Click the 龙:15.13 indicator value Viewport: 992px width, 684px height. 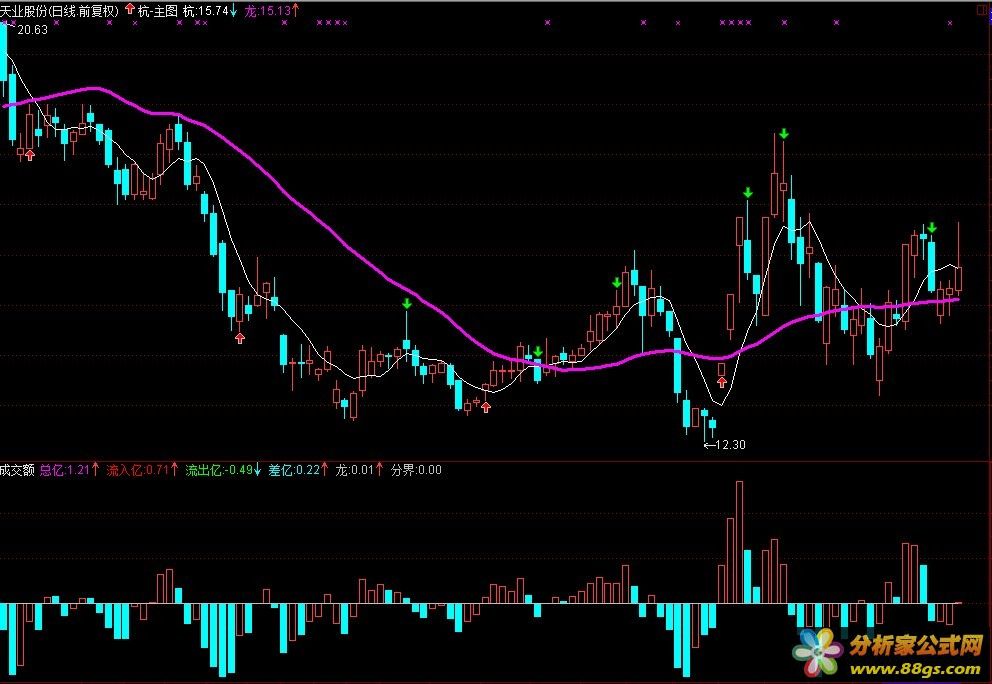pos(267,11)
